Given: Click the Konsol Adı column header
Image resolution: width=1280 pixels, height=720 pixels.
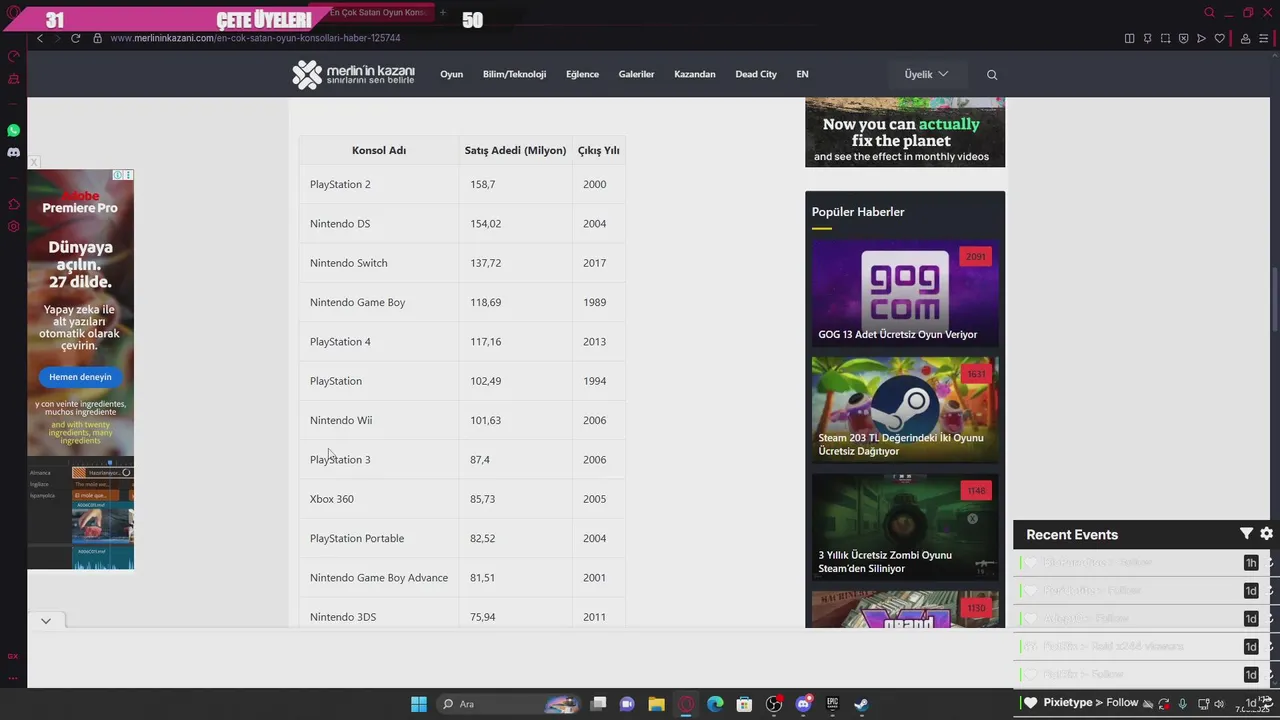Looking at the screenshot, I should tap(379, 150).
